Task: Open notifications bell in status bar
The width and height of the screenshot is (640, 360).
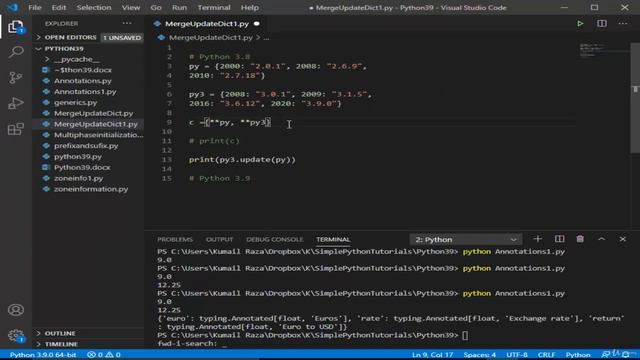Action: click(x=626, y=355)
